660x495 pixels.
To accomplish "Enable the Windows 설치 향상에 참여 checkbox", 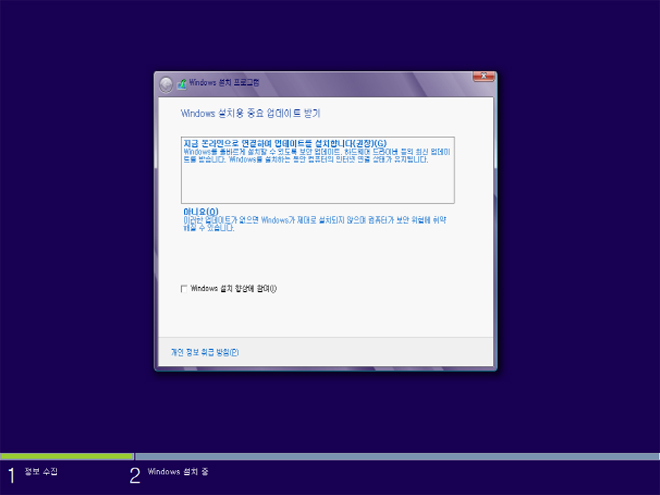I will point(184,289).
